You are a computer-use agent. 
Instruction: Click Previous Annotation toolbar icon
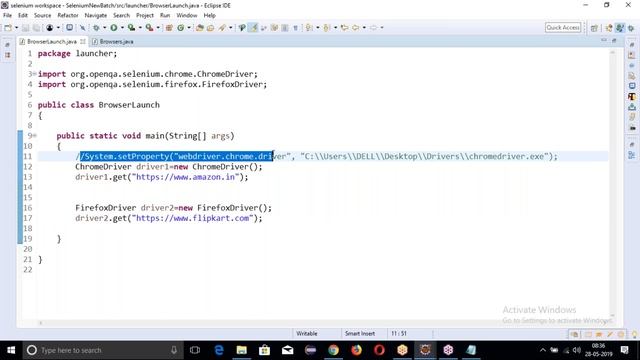[x=327, y=28]
